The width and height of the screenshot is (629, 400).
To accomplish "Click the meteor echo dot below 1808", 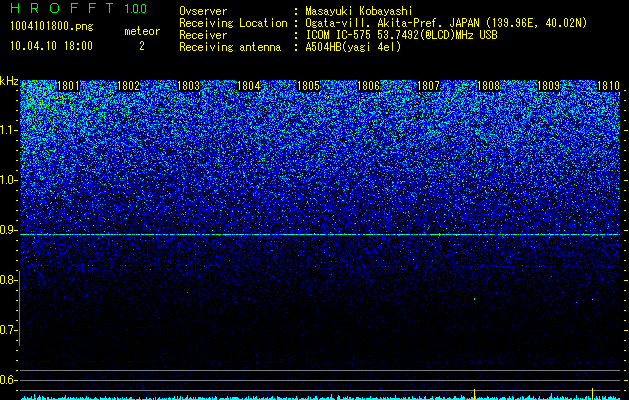I will click(x=475, y=299).
